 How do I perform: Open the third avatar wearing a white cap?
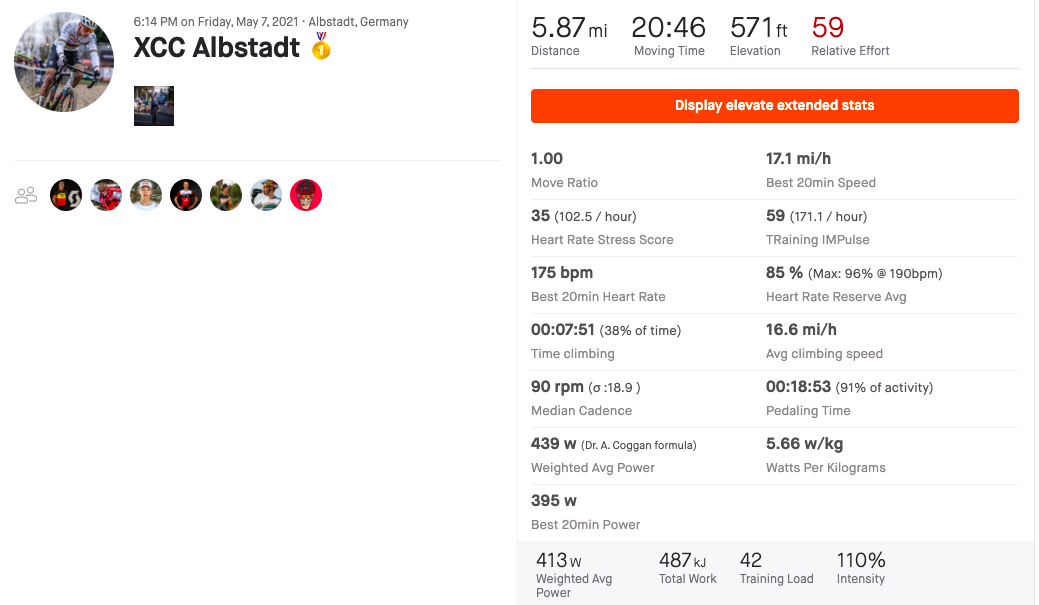[x=146, y=195]
